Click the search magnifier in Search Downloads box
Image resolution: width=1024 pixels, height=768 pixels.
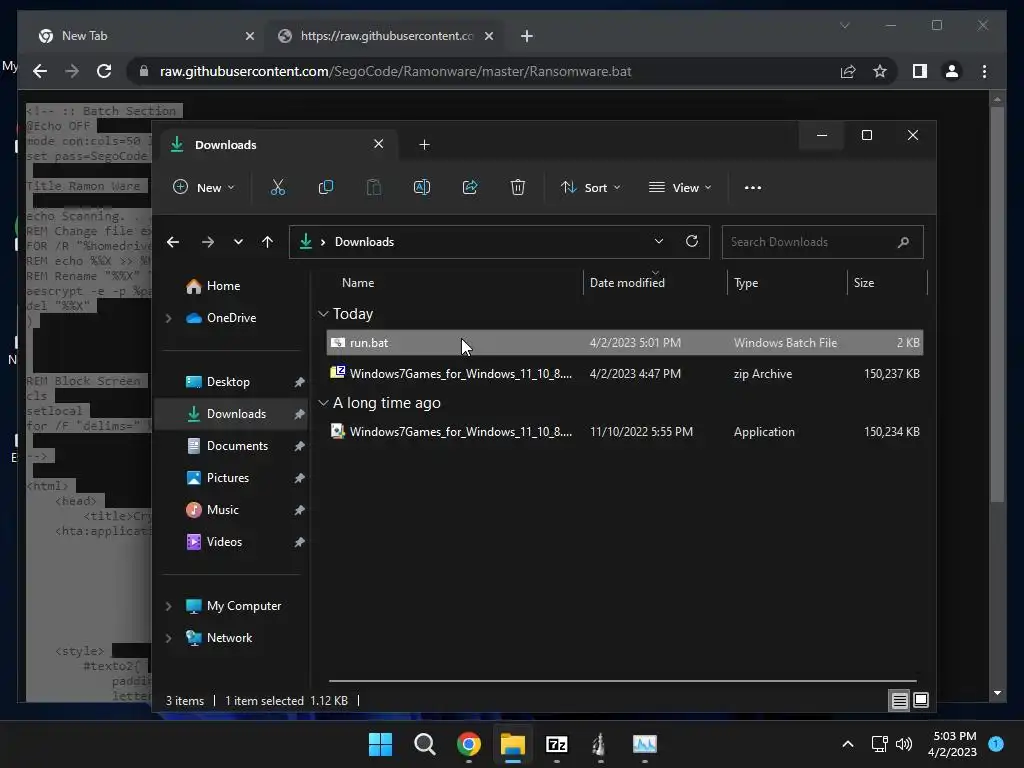[x=903, y=242]
